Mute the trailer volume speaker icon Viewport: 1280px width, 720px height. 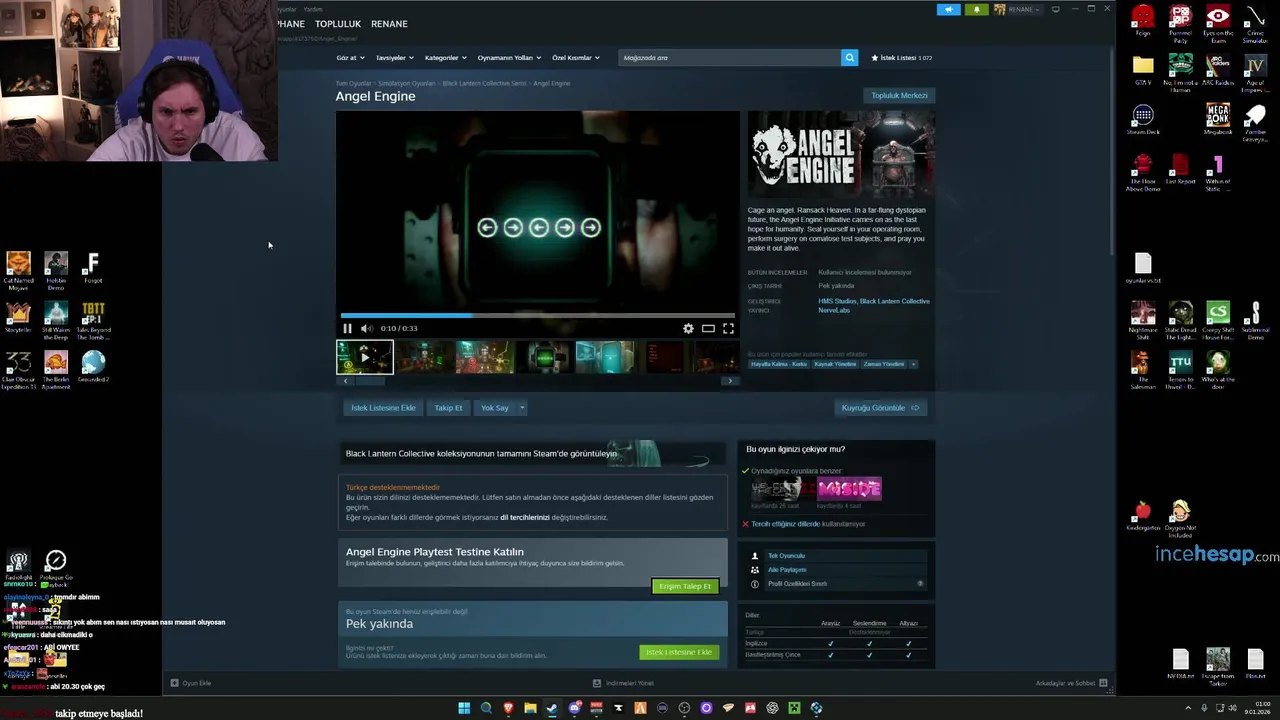click(x=366, y=328)
